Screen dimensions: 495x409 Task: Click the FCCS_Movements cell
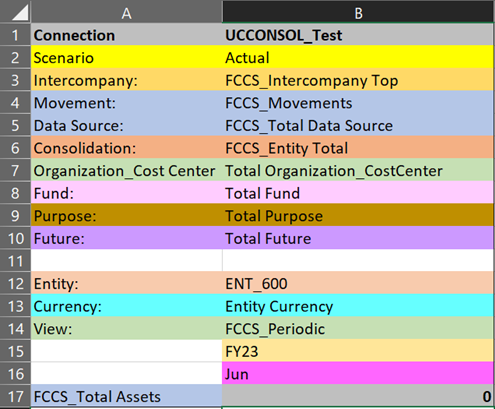point(358,103)
